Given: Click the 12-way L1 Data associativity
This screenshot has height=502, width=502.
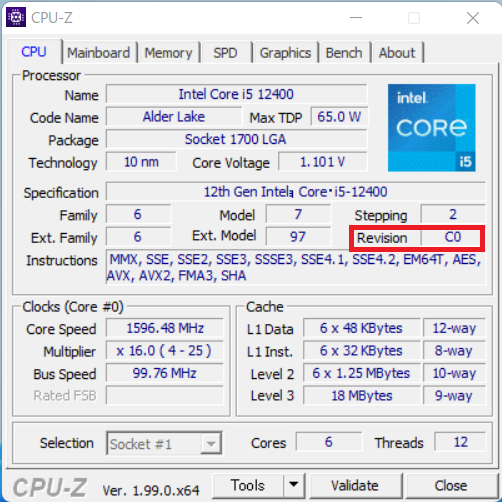Looking at the screenshot, I should tap(454, 328).
